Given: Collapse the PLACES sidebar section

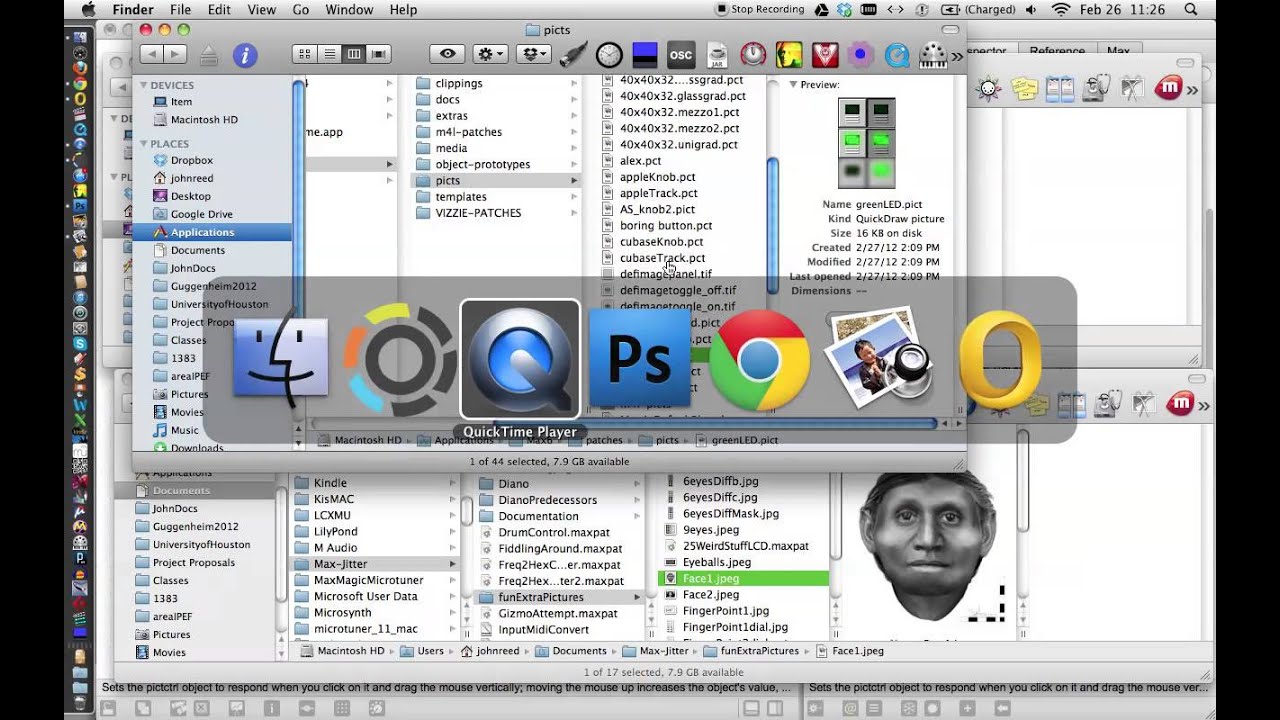Looking at the screenshot, I should click(144, 144).
